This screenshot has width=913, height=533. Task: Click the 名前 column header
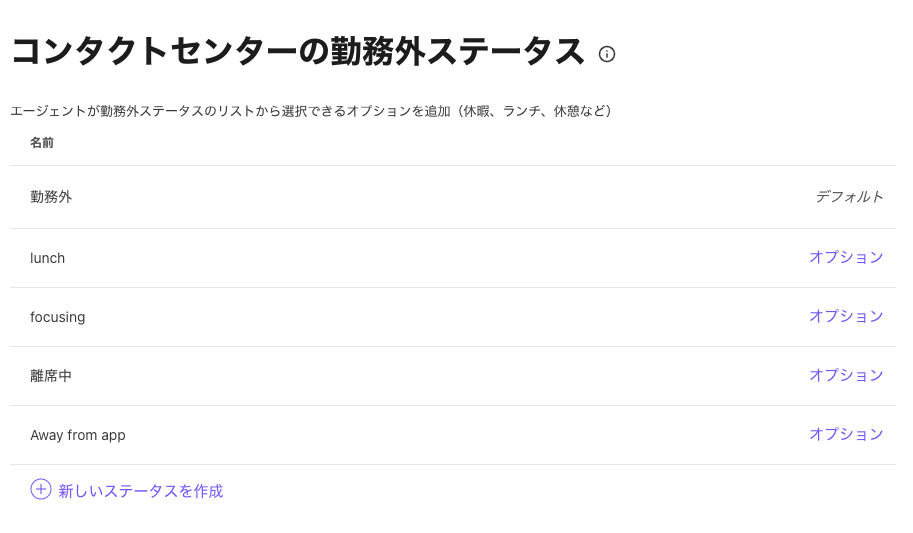[42, 143]
